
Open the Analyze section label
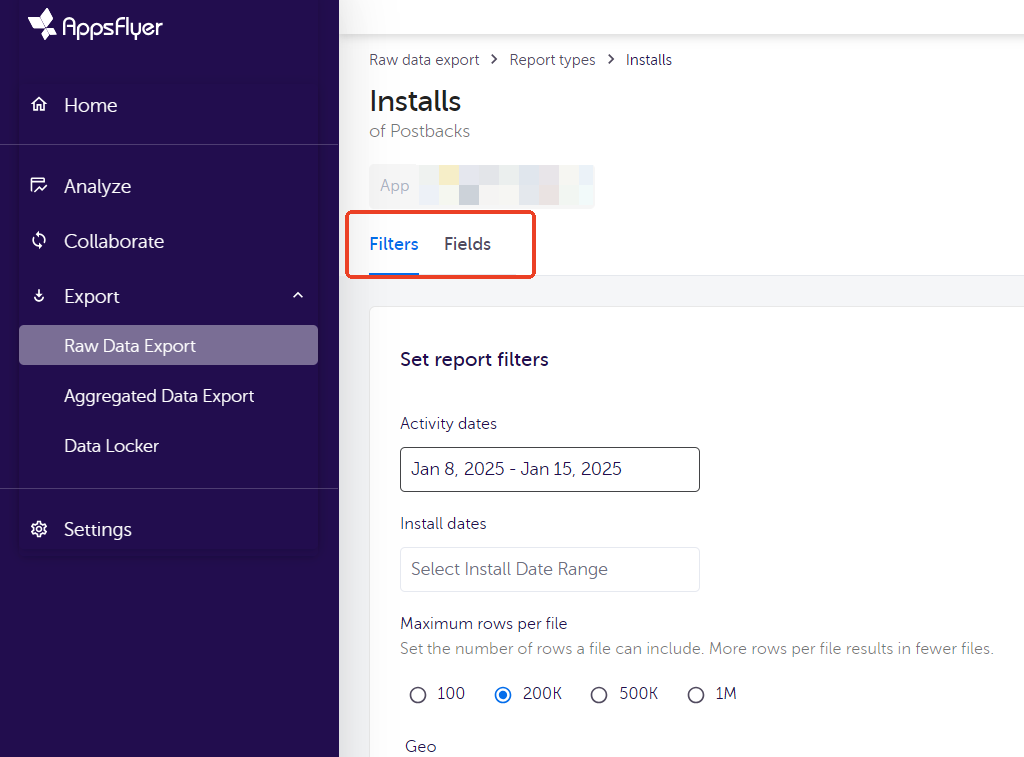[x=97, y=186]
